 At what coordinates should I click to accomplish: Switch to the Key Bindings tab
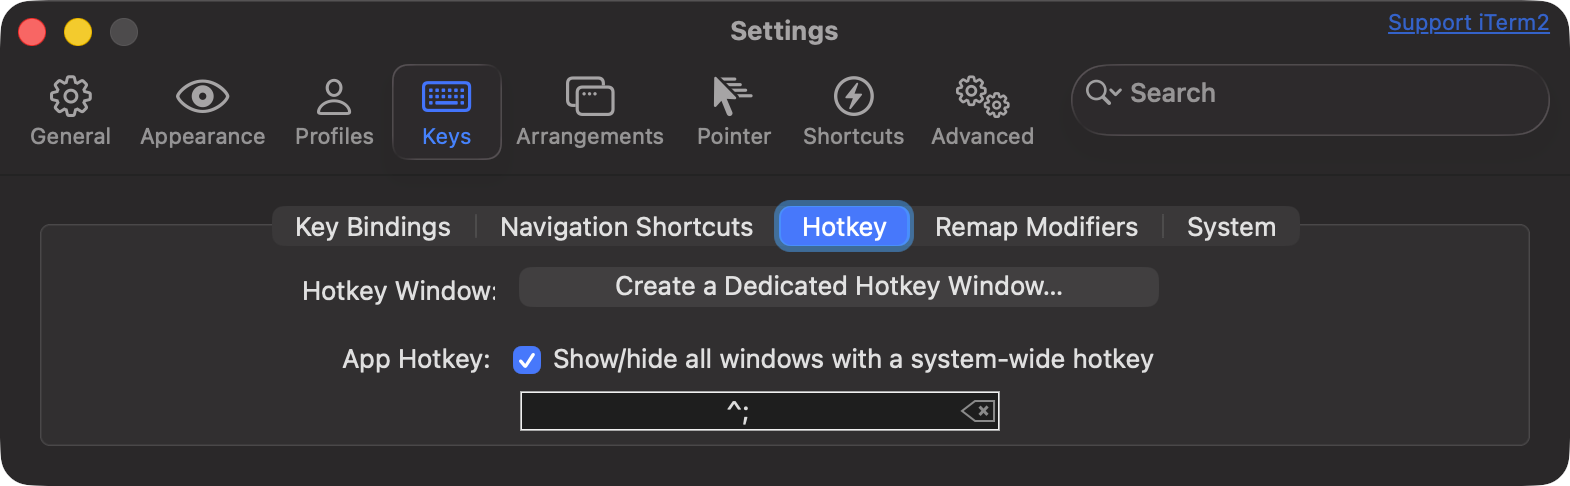pyautogui.click(x=373, y=227)
